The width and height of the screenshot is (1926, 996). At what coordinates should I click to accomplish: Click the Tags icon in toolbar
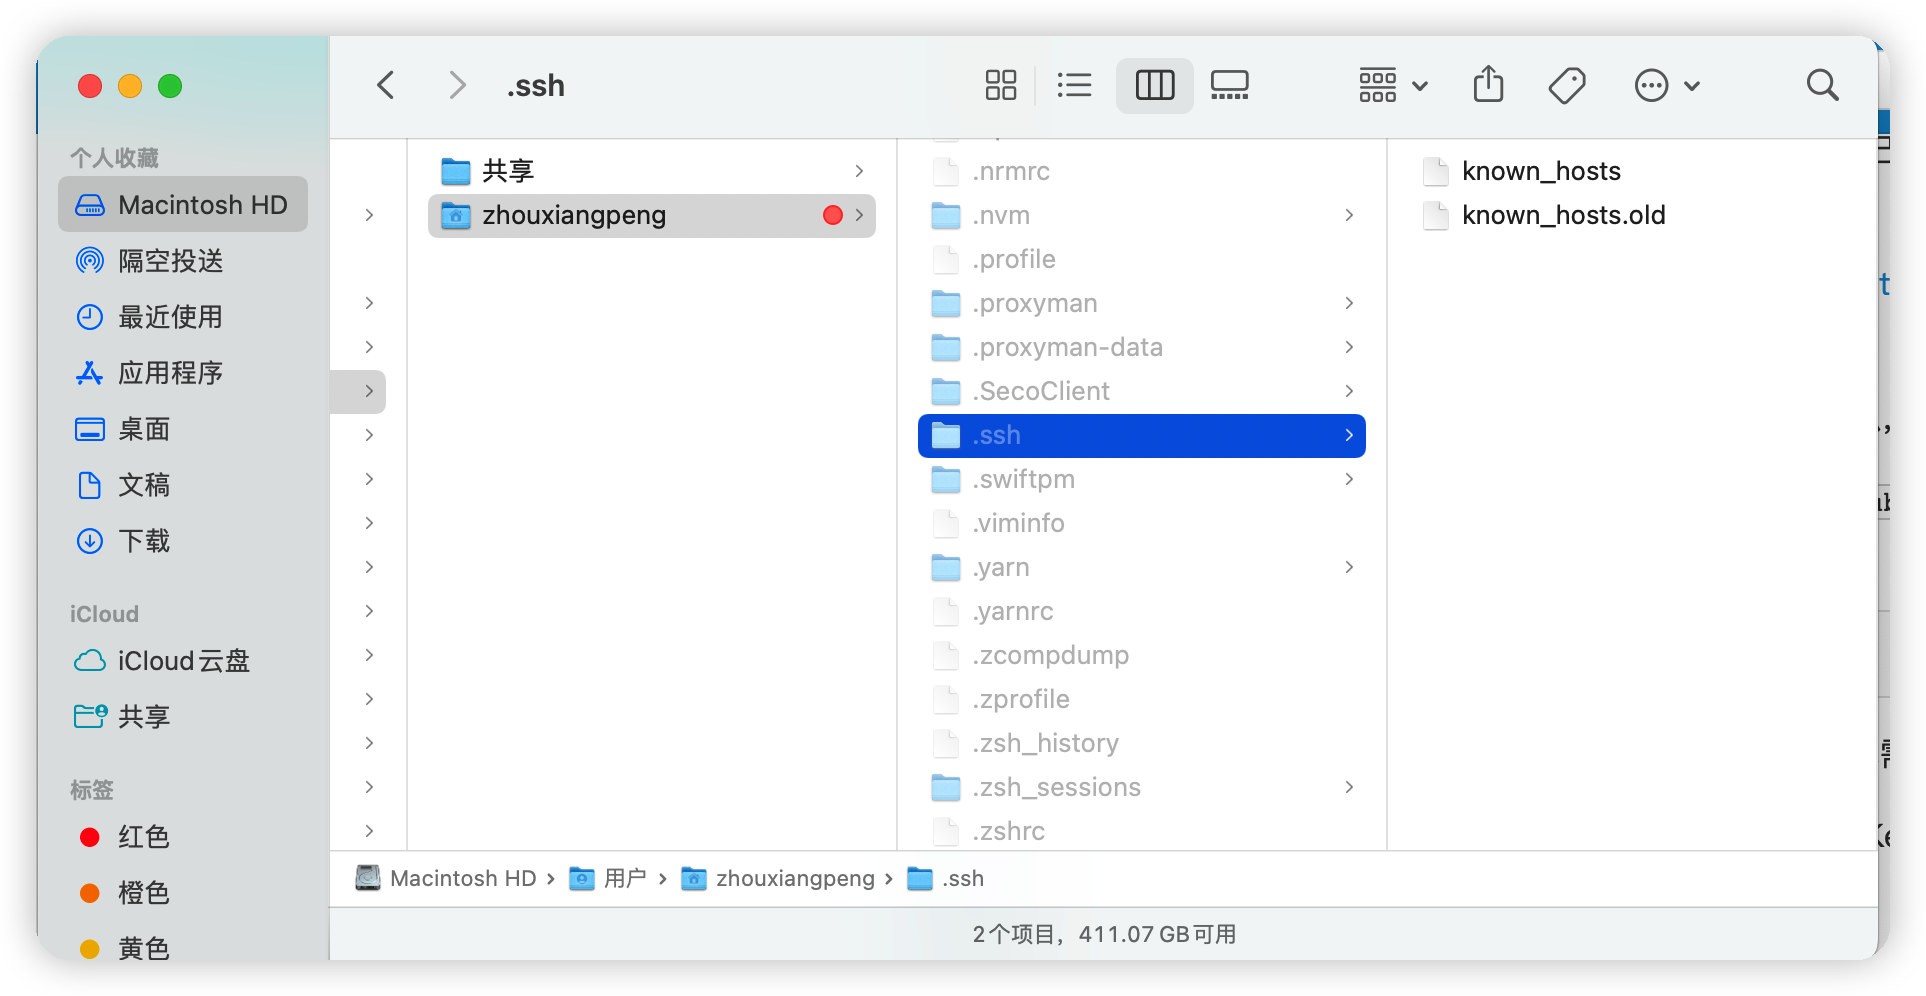click(1567, 85)
